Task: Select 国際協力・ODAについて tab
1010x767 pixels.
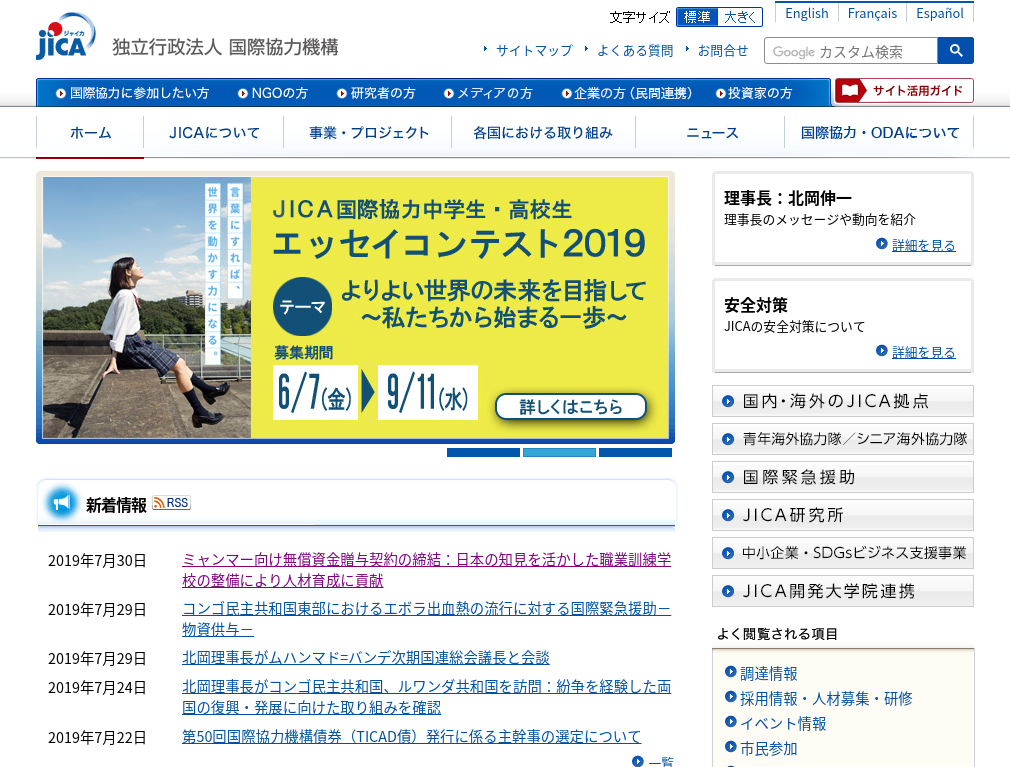Action: [879, 133]
